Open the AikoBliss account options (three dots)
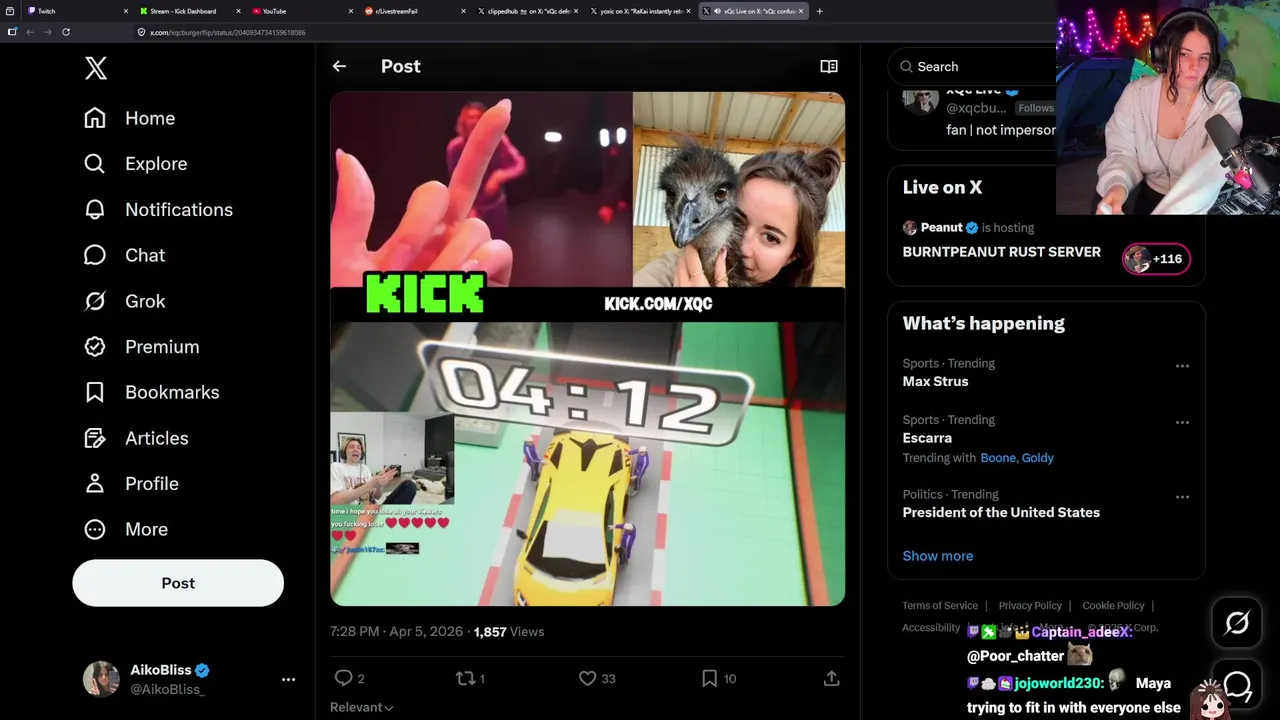This screenshot has width=1280, height=720. [288, 679]
